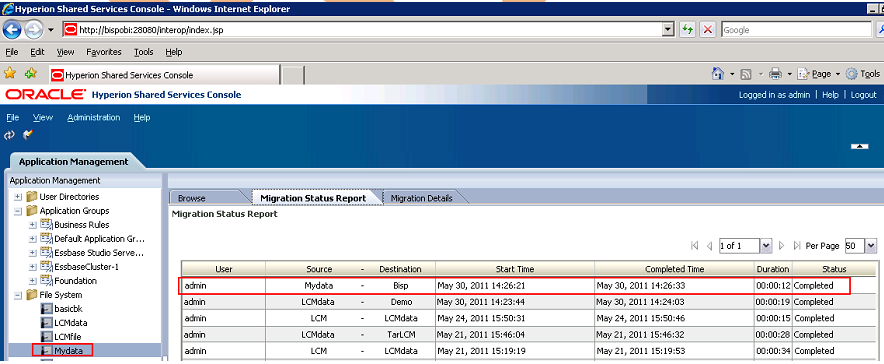Viewport: 884px width, 364px height.
Task: Open the Per Page 50 dropdown
Action: coord(871,246)
